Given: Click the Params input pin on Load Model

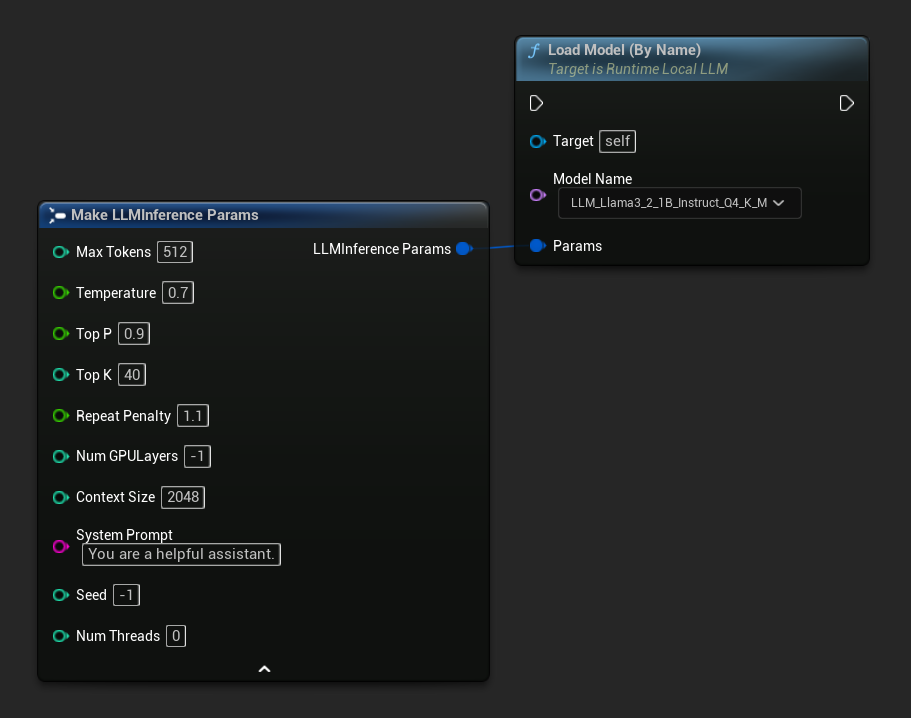Looking at the screenshot, I should pyautogui.click(x=537, y=245).
